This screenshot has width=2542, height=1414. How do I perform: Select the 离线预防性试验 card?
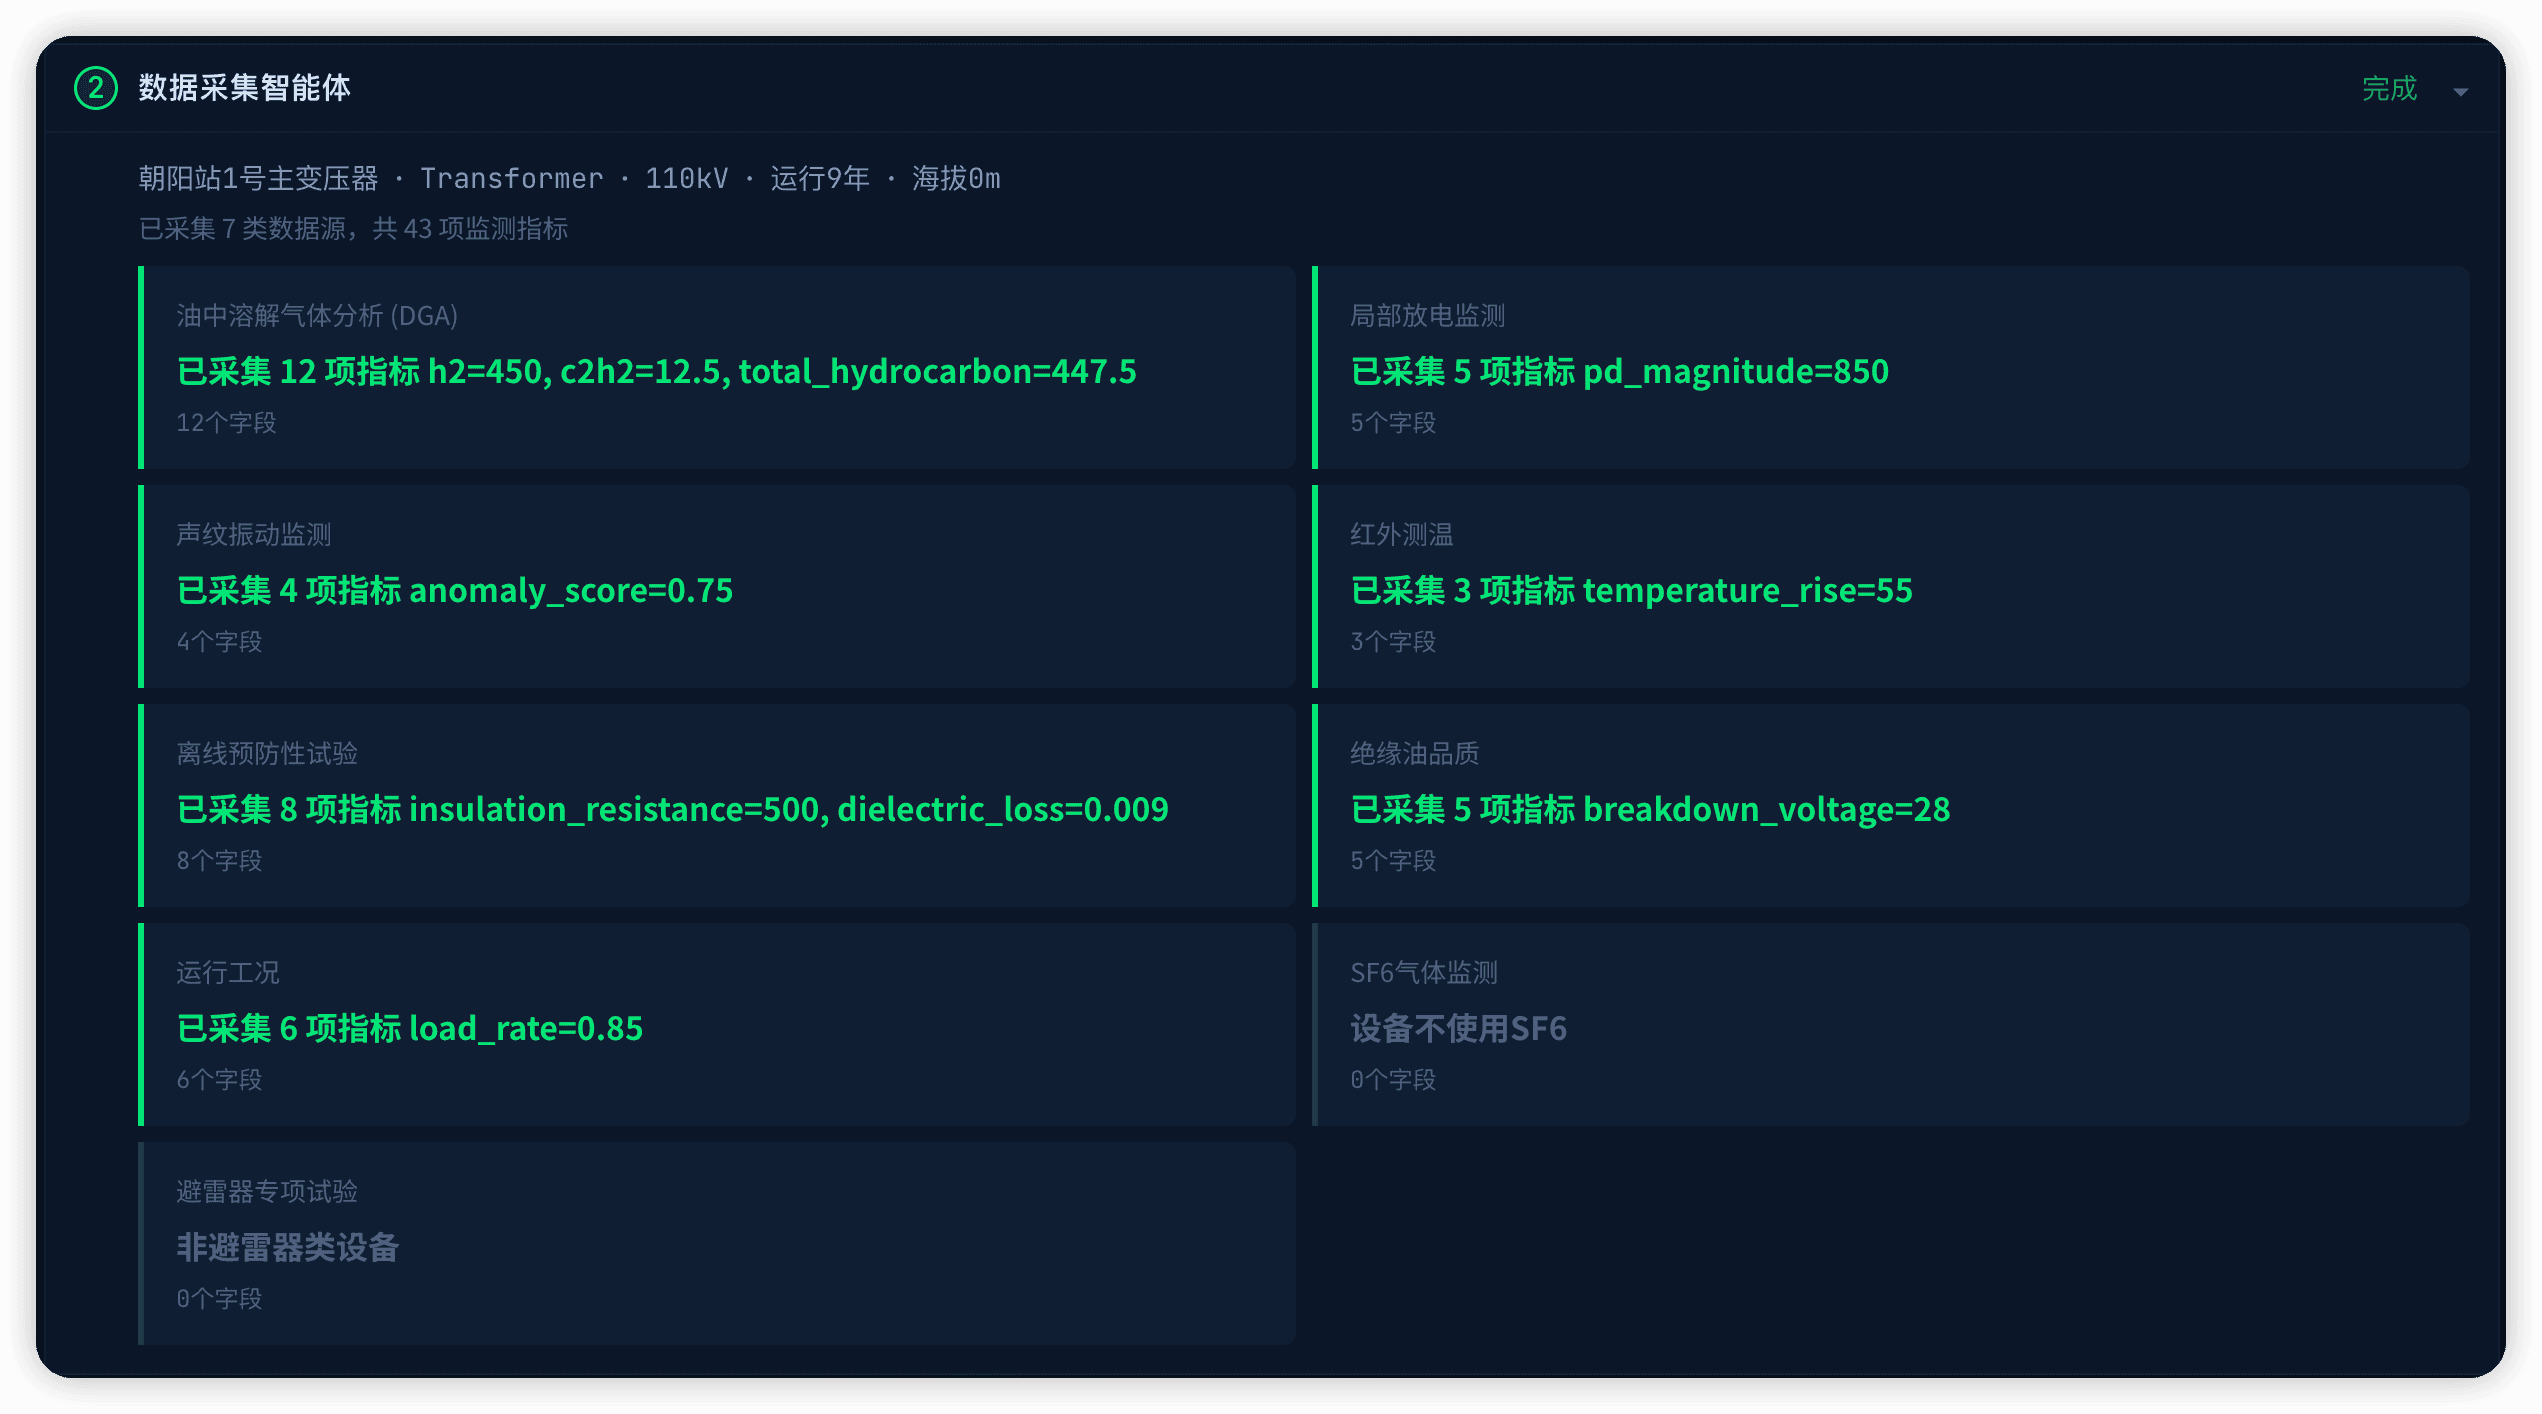pos(717,805)
